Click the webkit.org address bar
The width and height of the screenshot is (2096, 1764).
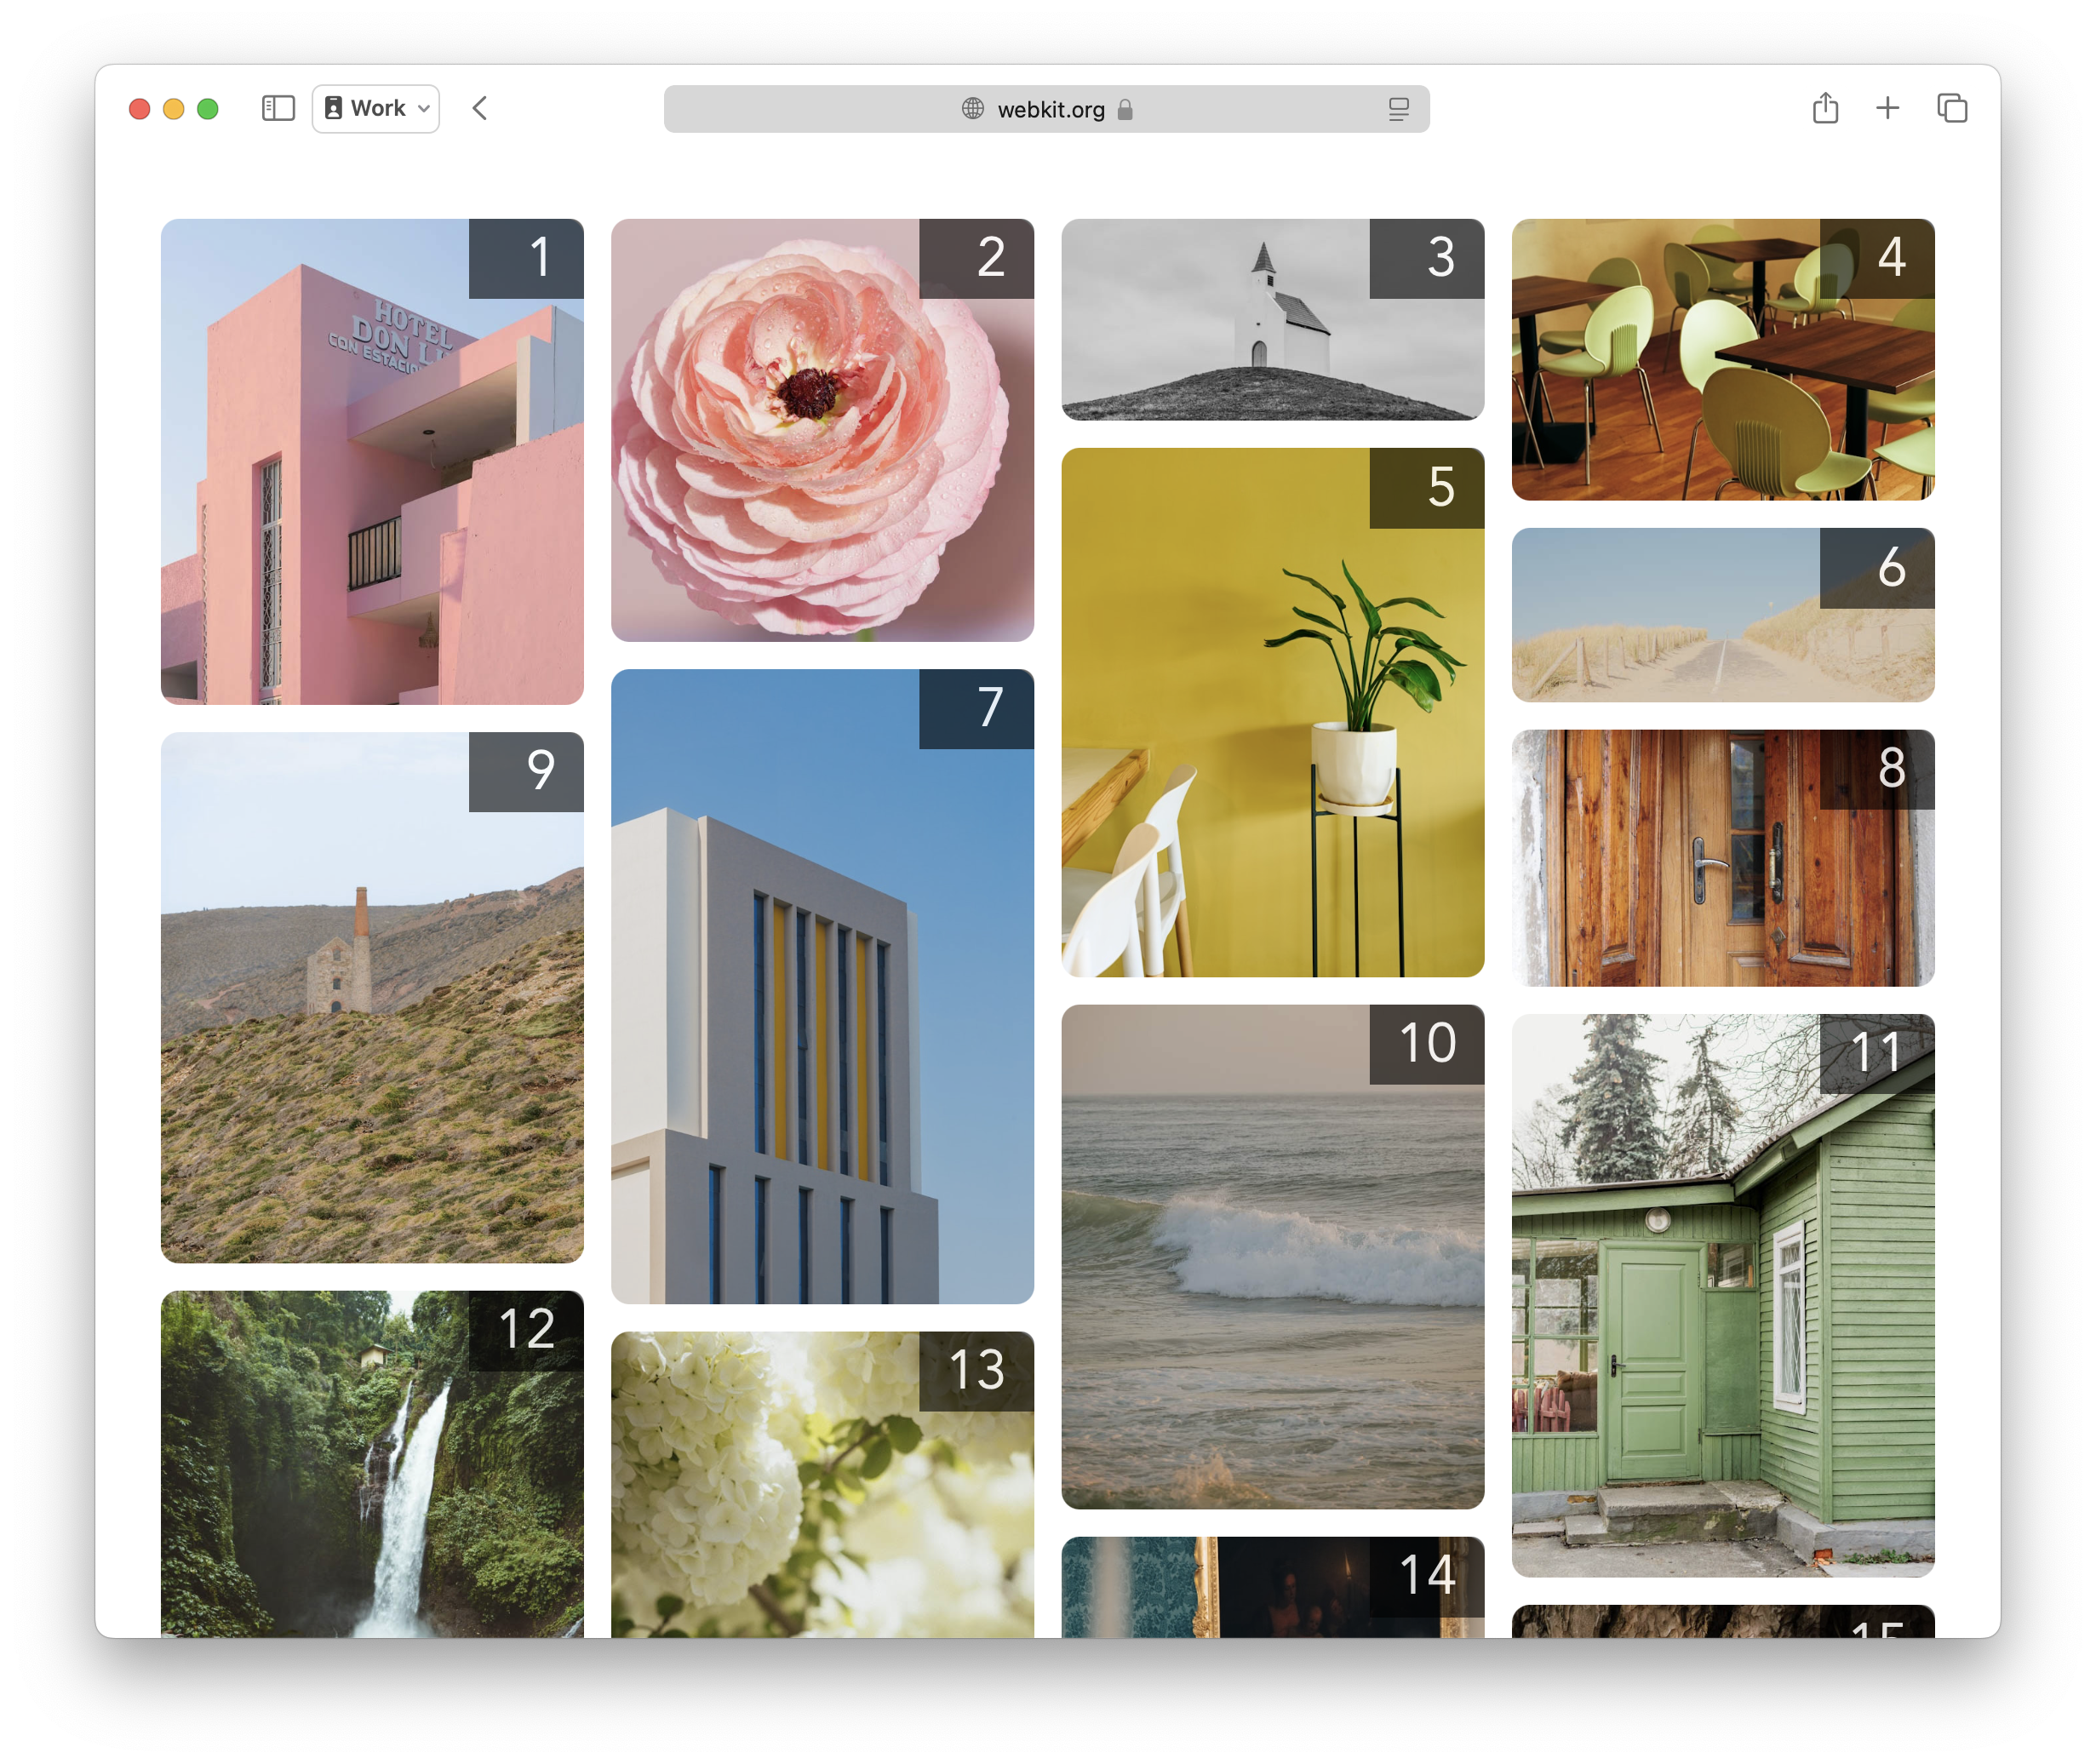click(x=1050, y=109)
